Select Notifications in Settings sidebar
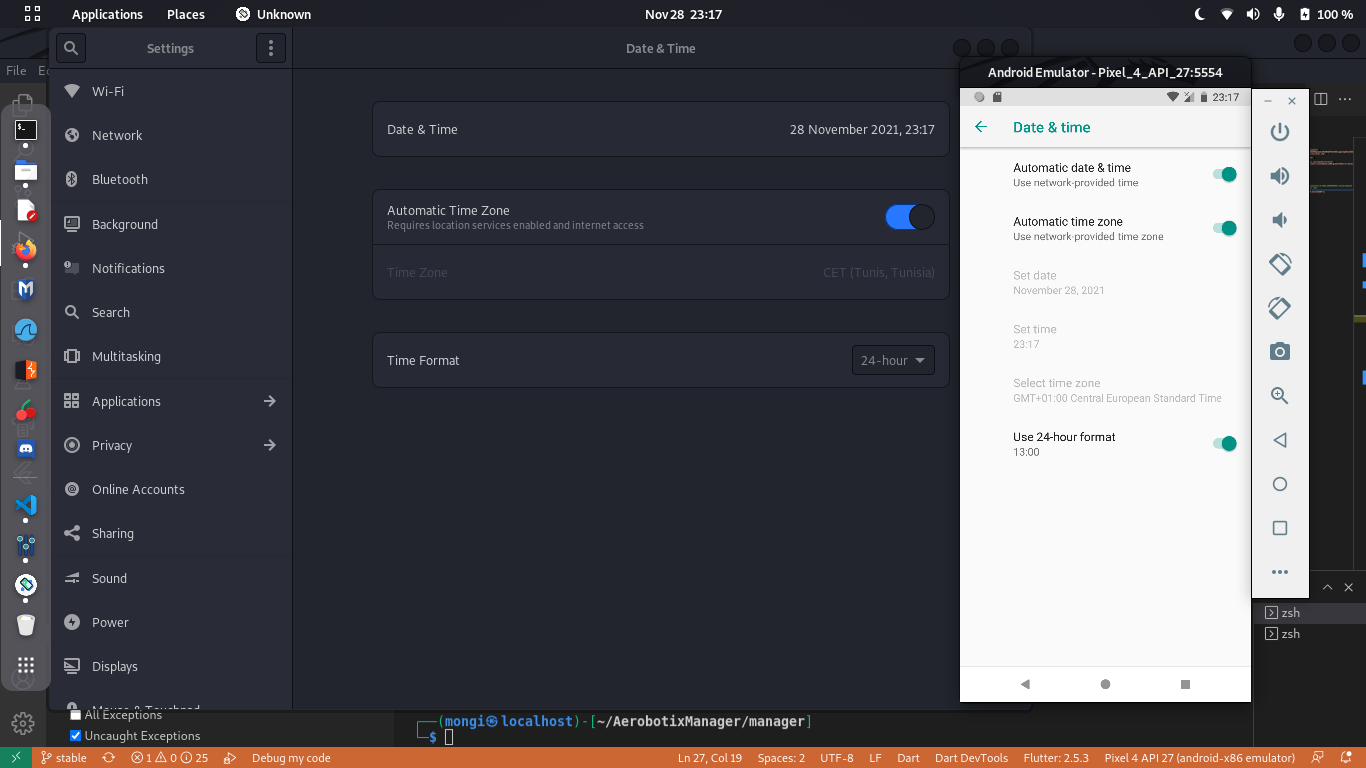1366x768 pixels. pyautogui.click(x=170, y=268)
